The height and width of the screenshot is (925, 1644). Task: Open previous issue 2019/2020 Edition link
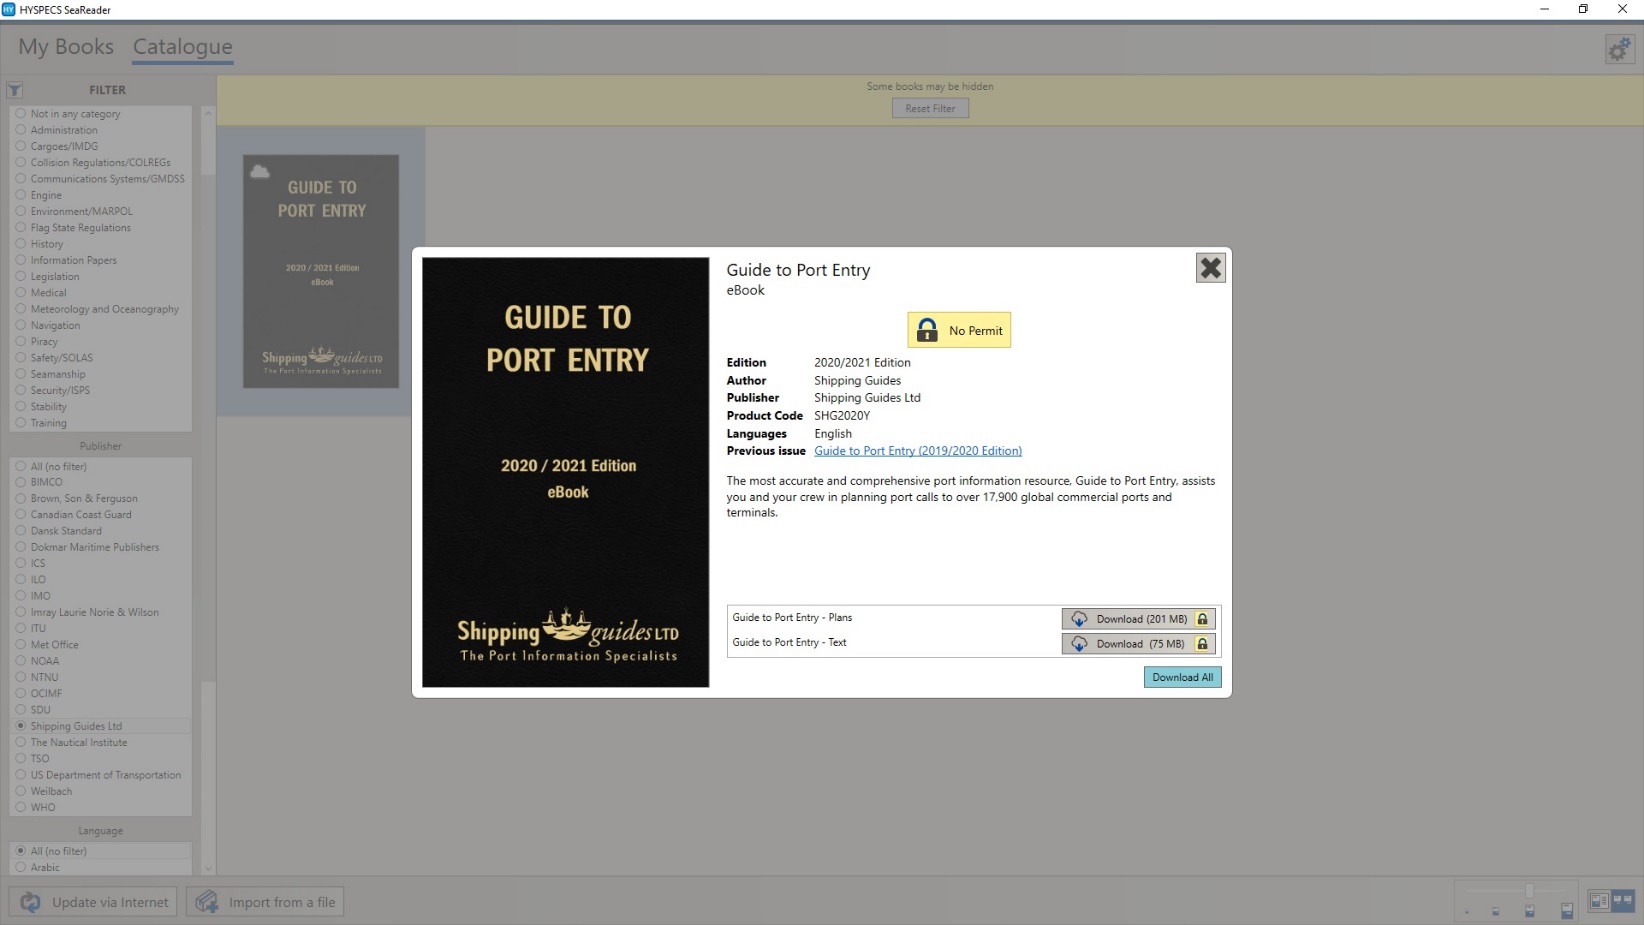917,451
